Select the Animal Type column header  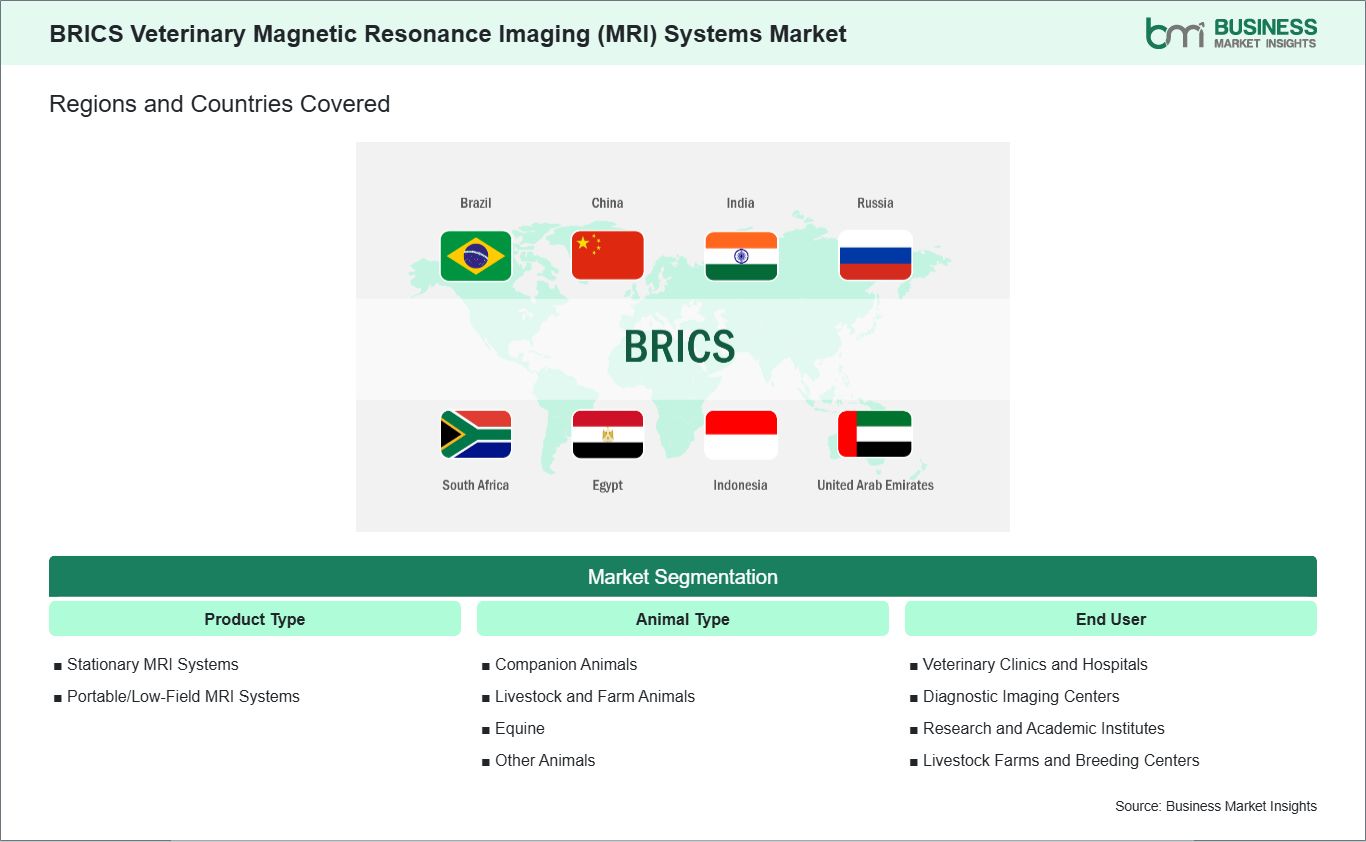pyautogui.click(x=683, y=619)
